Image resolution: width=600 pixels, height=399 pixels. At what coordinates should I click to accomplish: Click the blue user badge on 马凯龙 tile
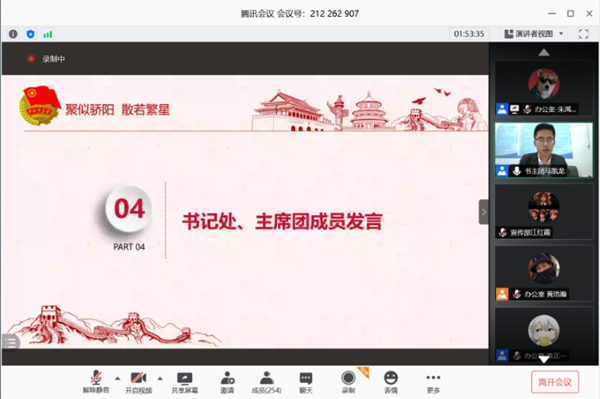pyautogui.click(x=502, y=171)
